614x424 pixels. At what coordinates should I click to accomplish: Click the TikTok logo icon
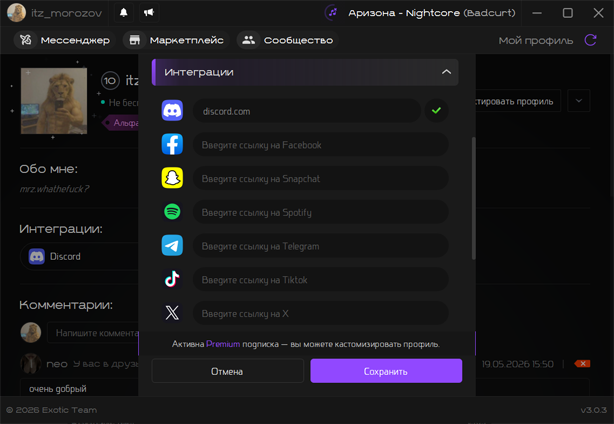tap(172, 279)
